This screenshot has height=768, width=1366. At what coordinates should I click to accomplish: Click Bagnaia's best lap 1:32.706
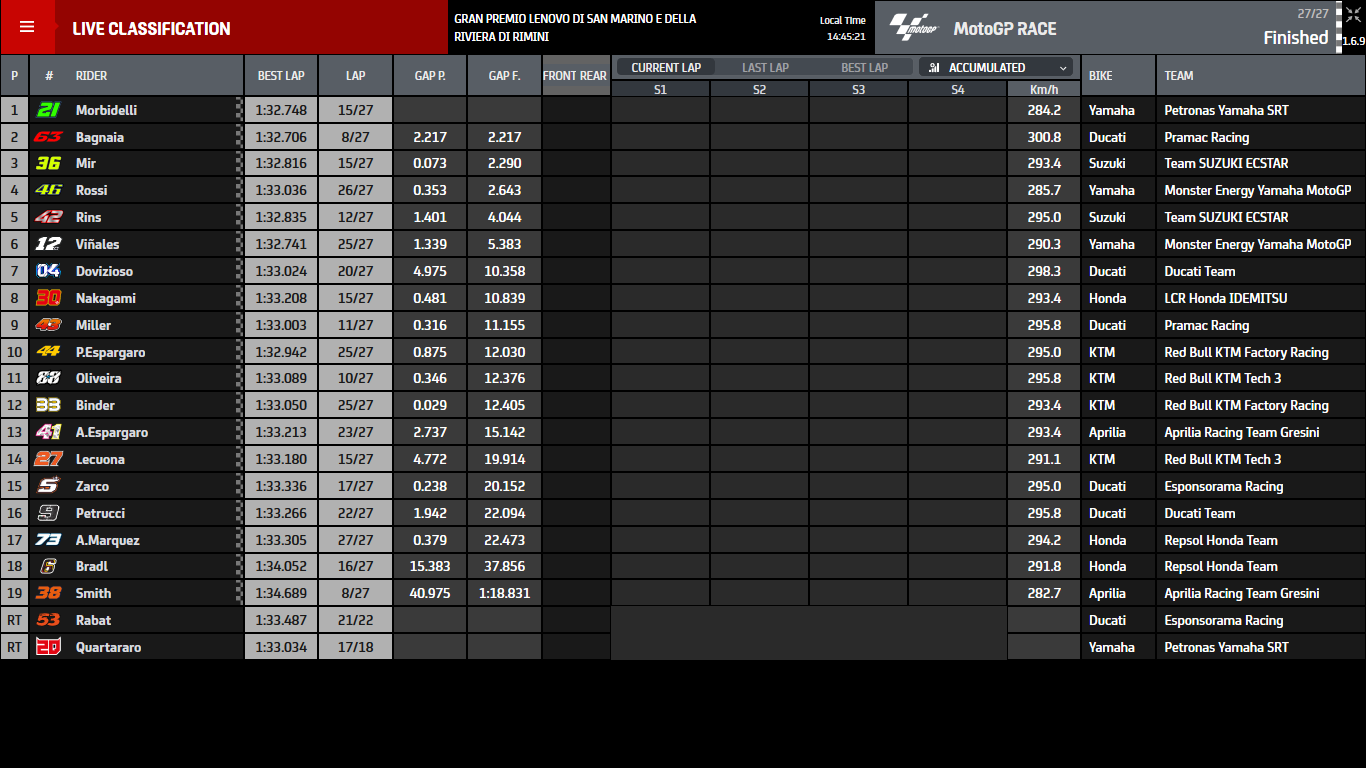coord(281,137)
